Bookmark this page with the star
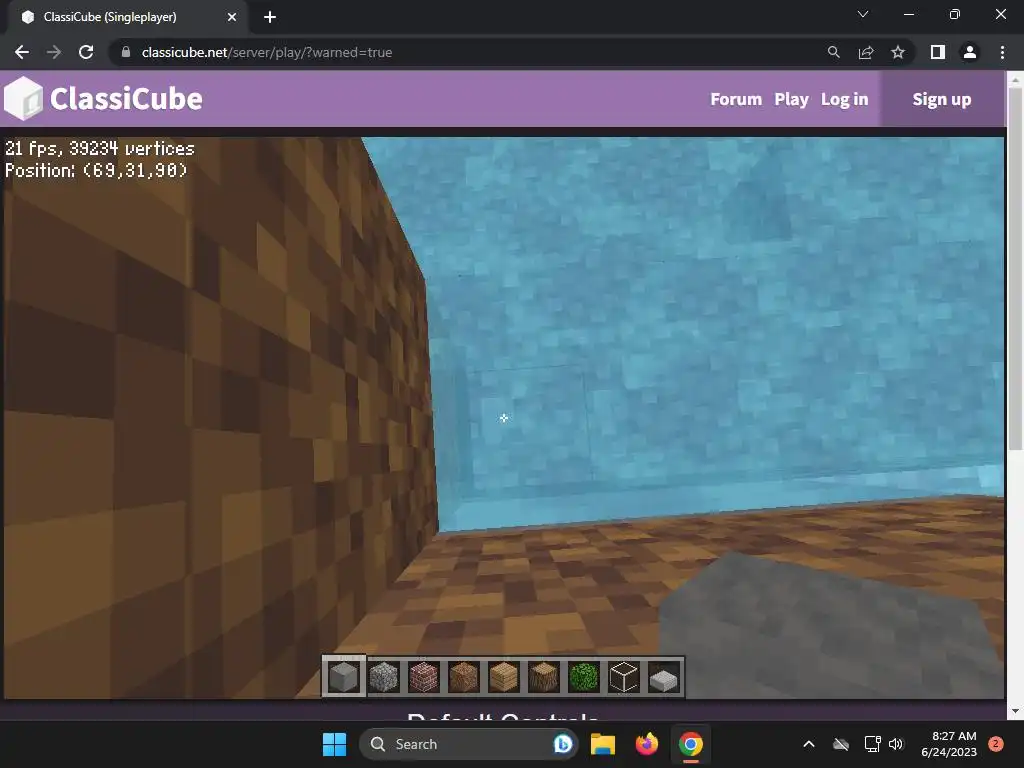This screenshot has height=768, width=1024. pos(898,52)
